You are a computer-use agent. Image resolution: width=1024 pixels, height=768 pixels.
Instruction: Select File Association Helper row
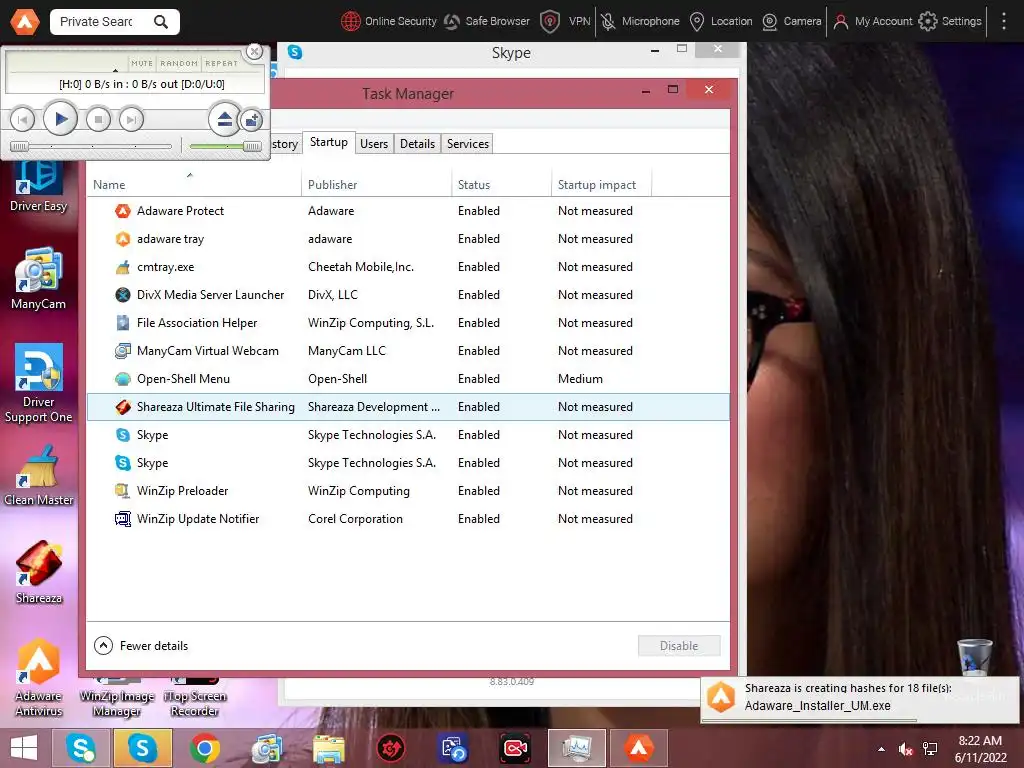(408, 323)
